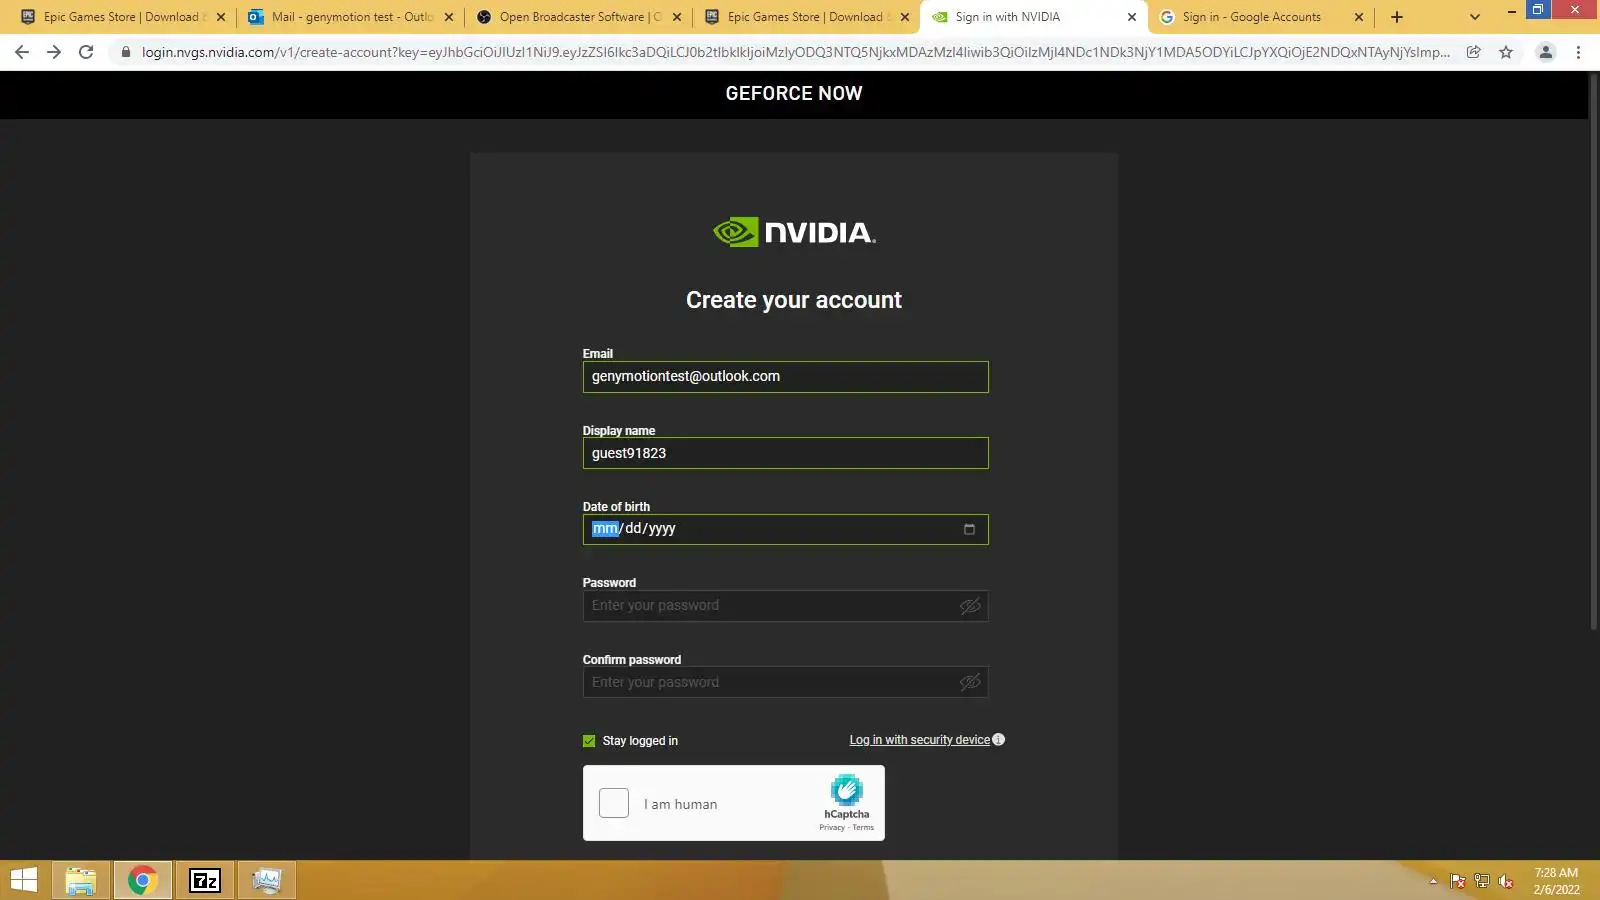The image size is (1600, 900).
Task: Switch to Open Broadcaster Software tab
Action: 578,17
